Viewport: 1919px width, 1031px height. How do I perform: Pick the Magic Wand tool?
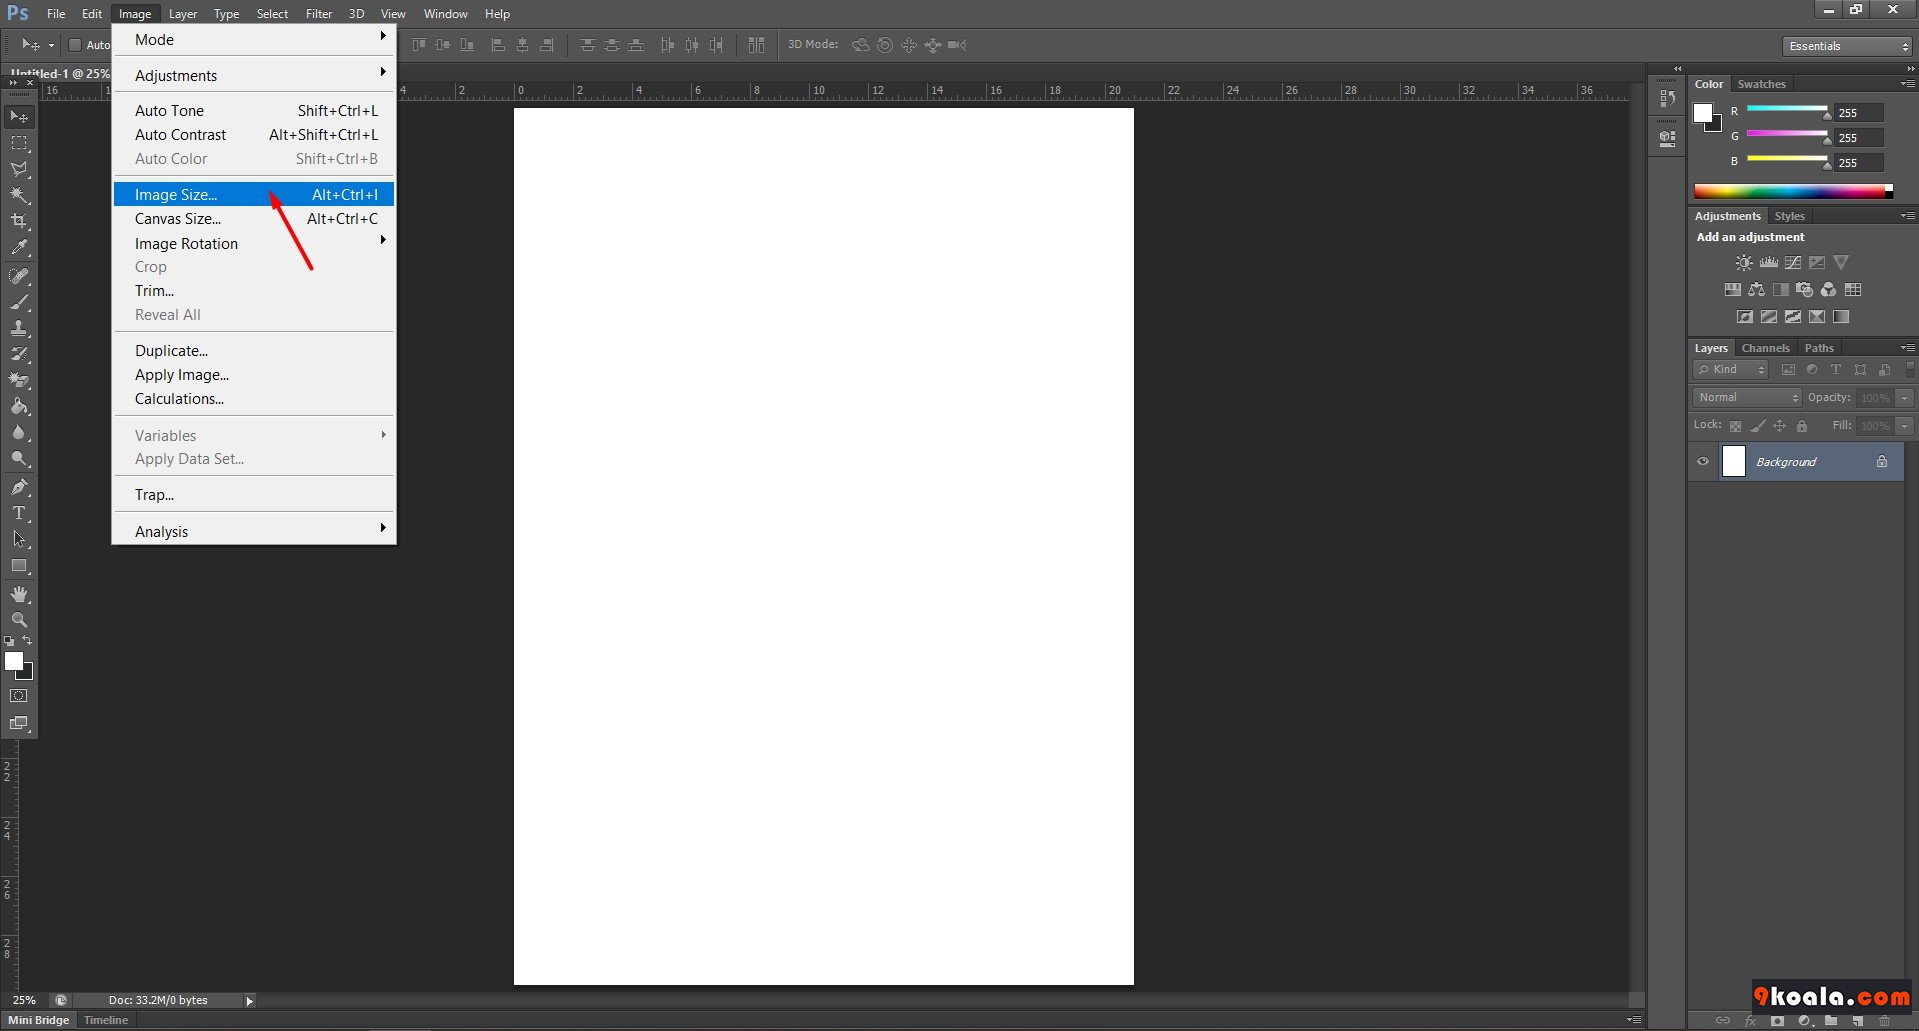click(19, 195)
